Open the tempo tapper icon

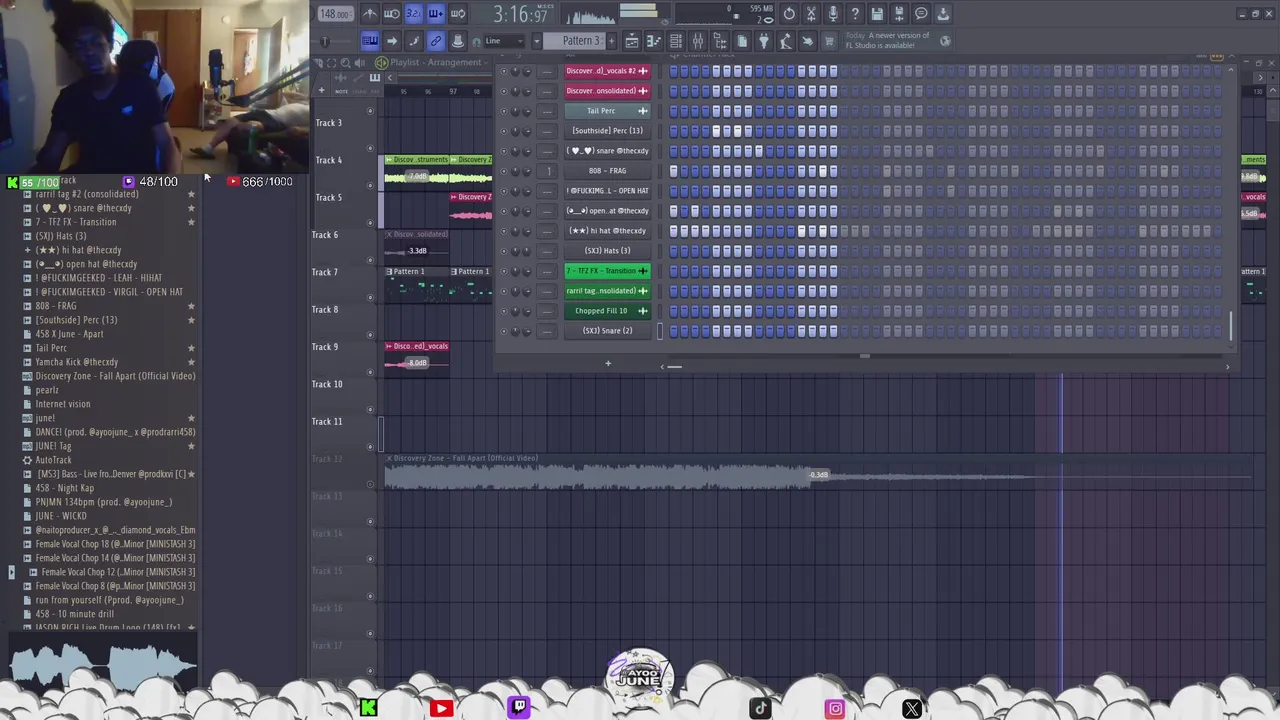pyautogui.click(x=786, y=41)
